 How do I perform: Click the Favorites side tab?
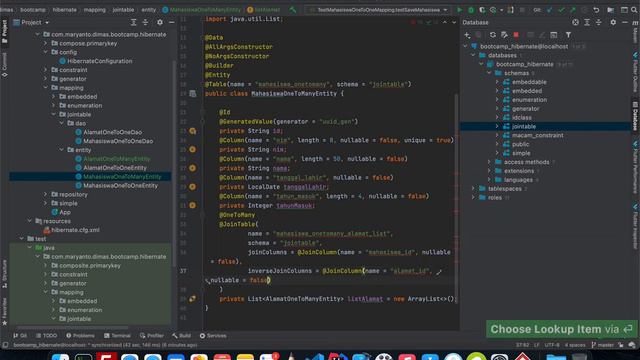tap(4, 311)
